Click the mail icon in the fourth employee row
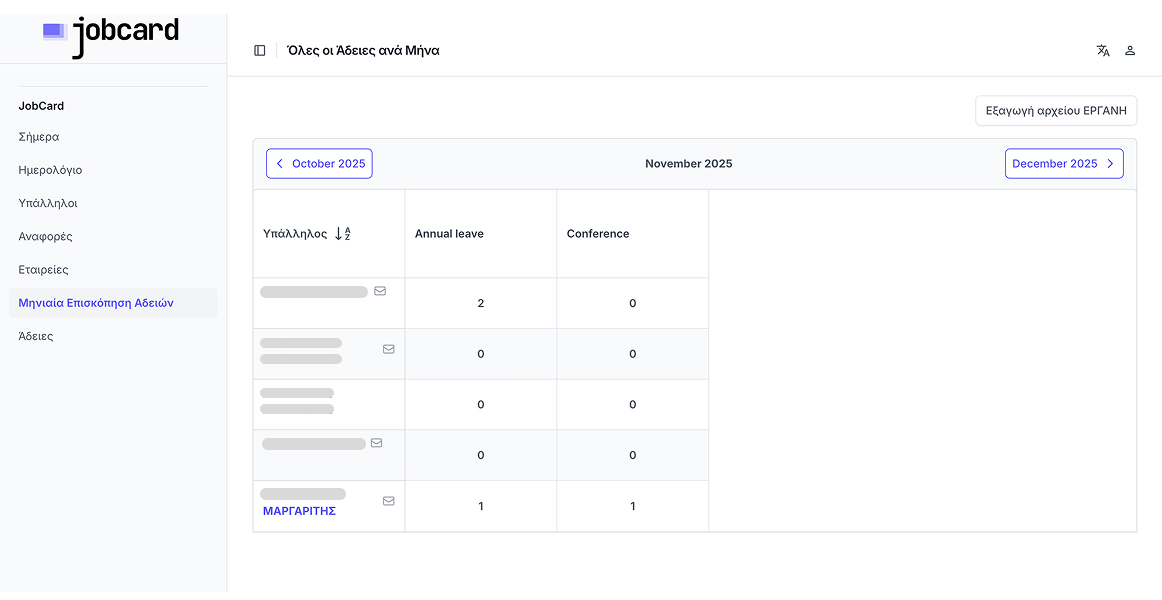Screen dimensions: 1162x600 point(377,443)
